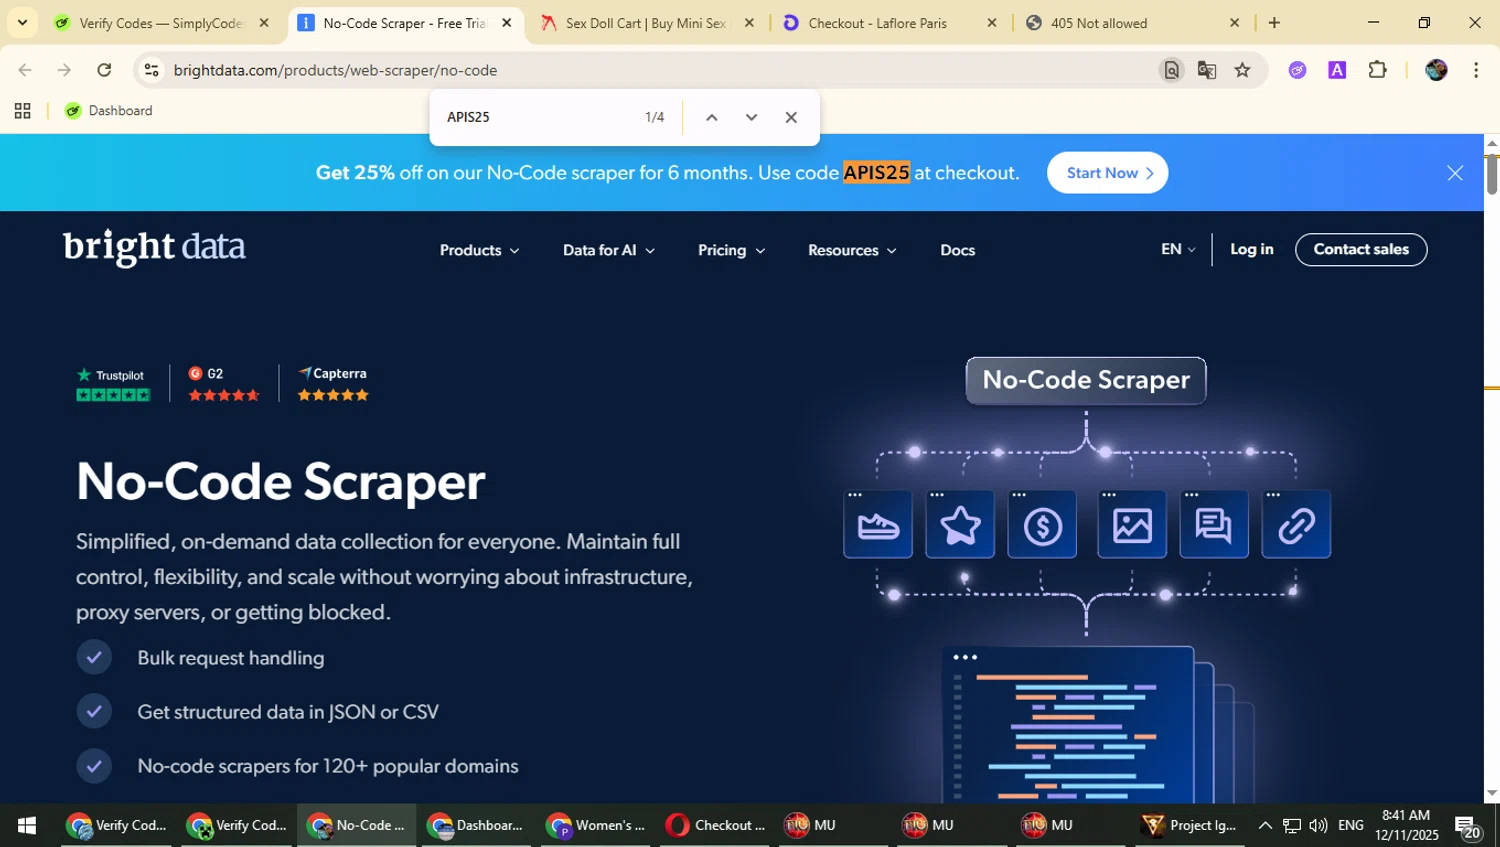Expand Resources menu
Screen dimensions: 1500x847
coord(852,250)
